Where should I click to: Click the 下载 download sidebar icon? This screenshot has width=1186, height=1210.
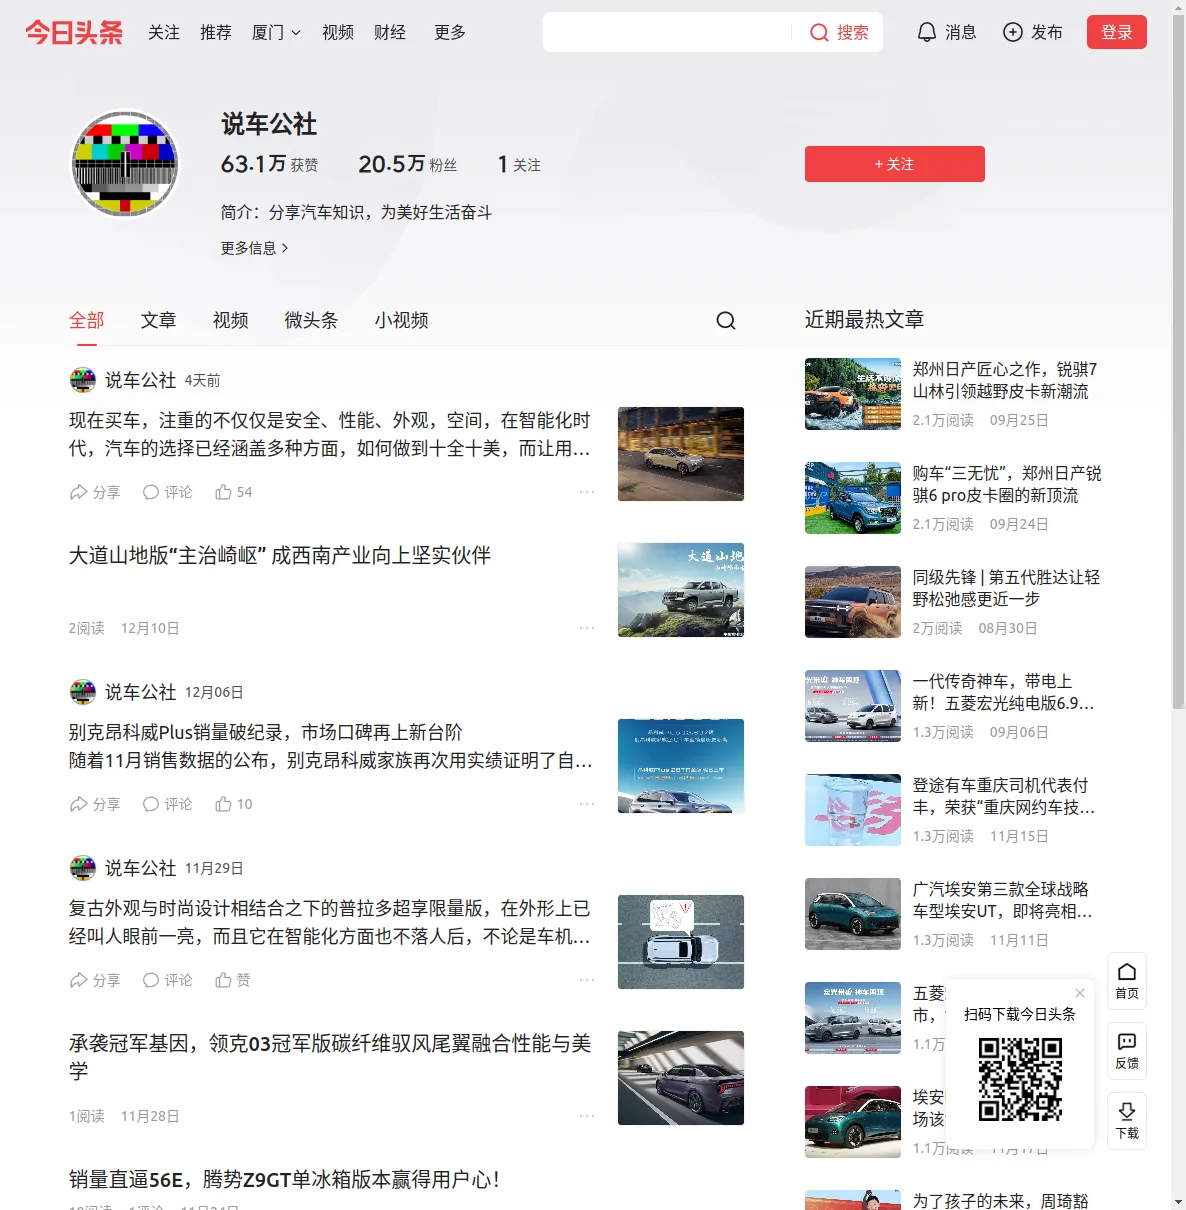pos(1127,1121)
